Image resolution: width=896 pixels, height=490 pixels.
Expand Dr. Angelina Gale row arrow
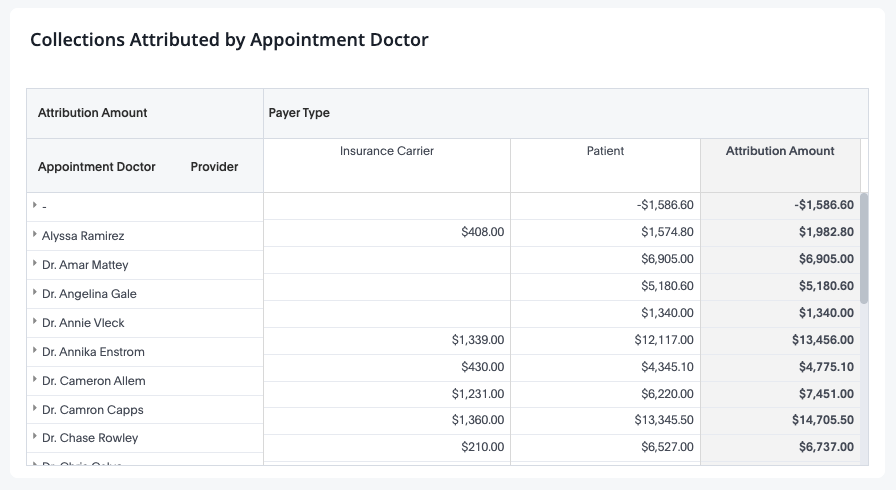(35, 292)
